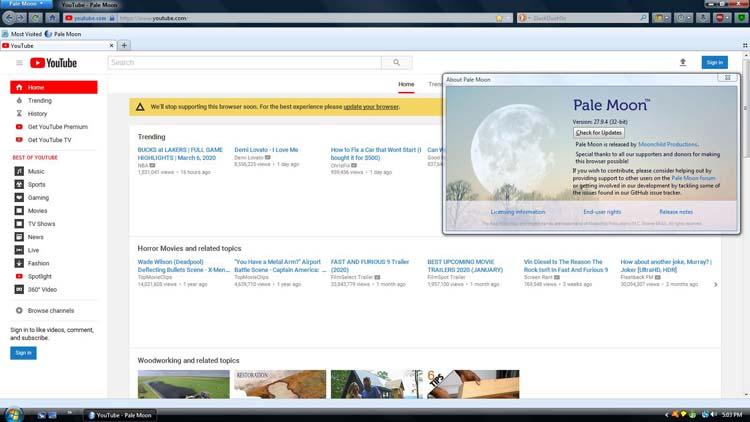750x422 pixels.
Task: Click the YouTube logo
Action: 54,63
